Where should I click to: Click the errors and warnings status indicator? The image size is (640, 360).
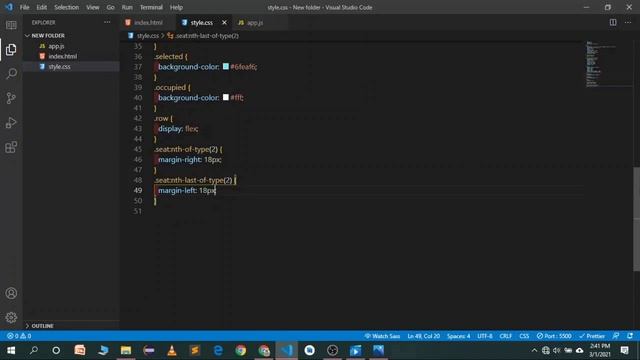coord(19,336)
